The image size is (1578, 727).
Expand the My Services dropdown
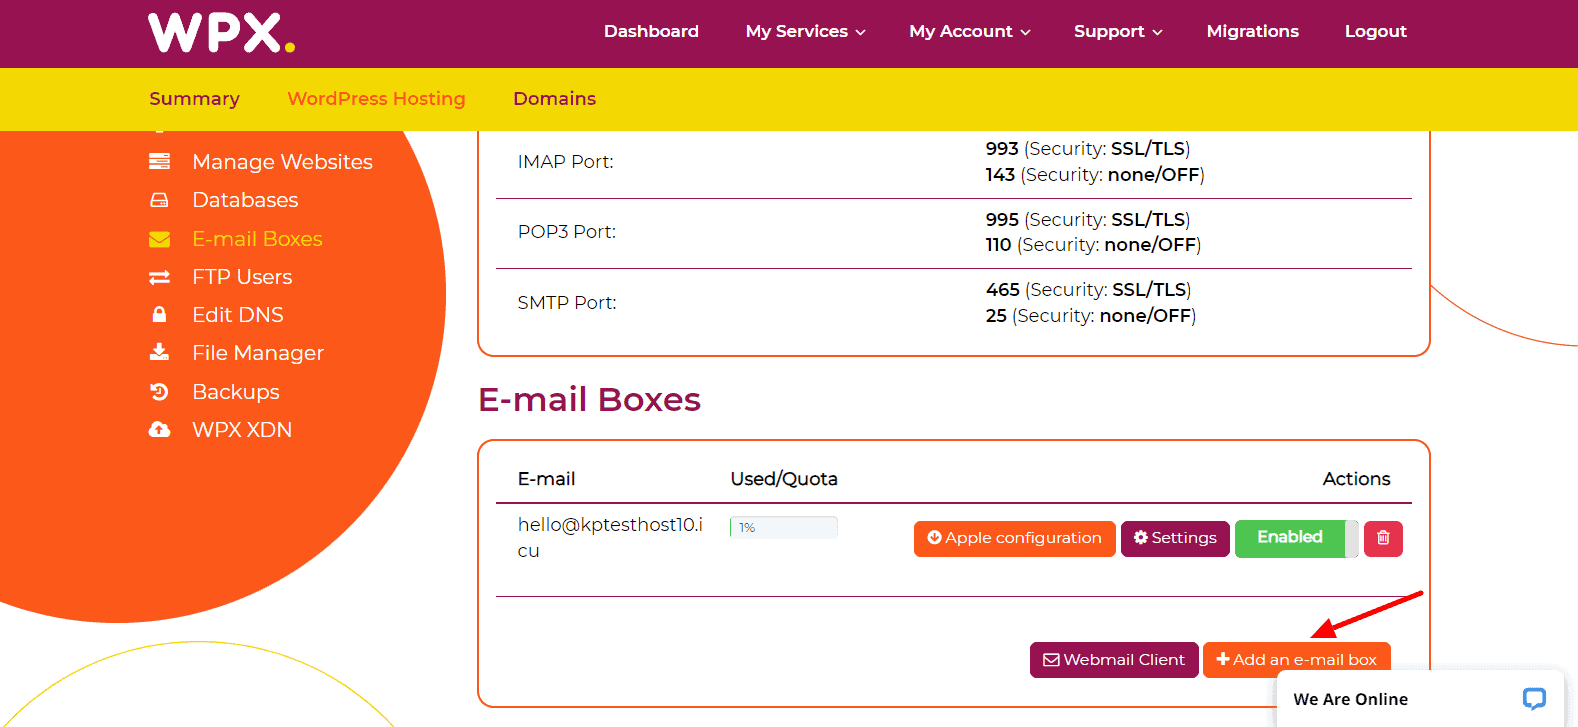[805, 32]
